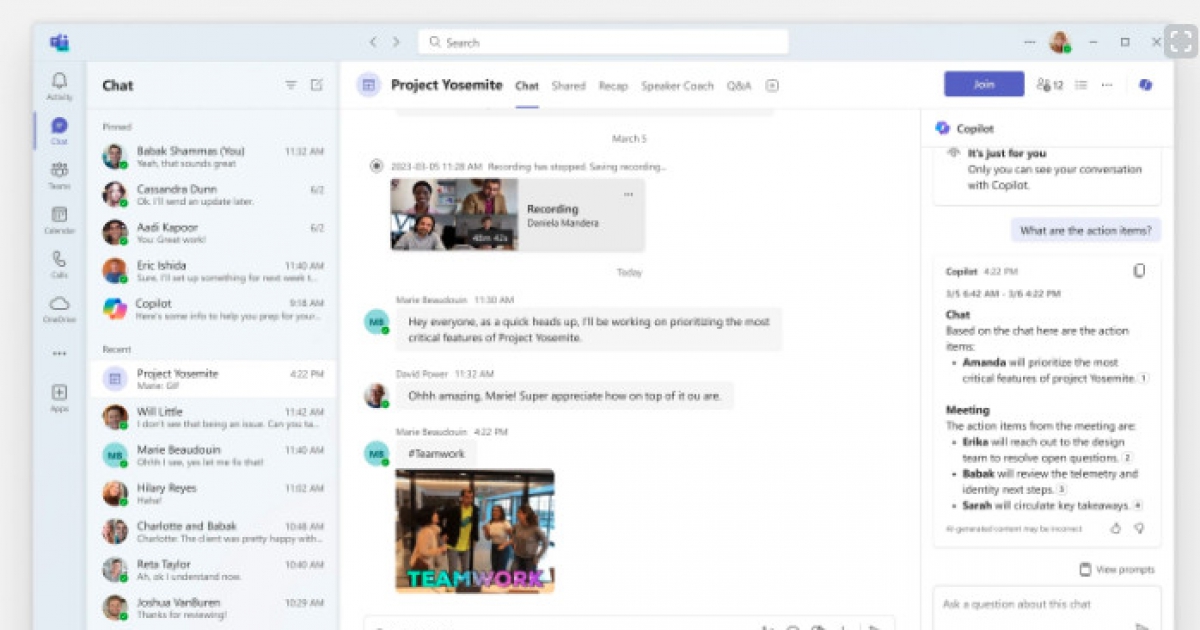Copy Copilot's response with the copy icon

coord(1139,270)
